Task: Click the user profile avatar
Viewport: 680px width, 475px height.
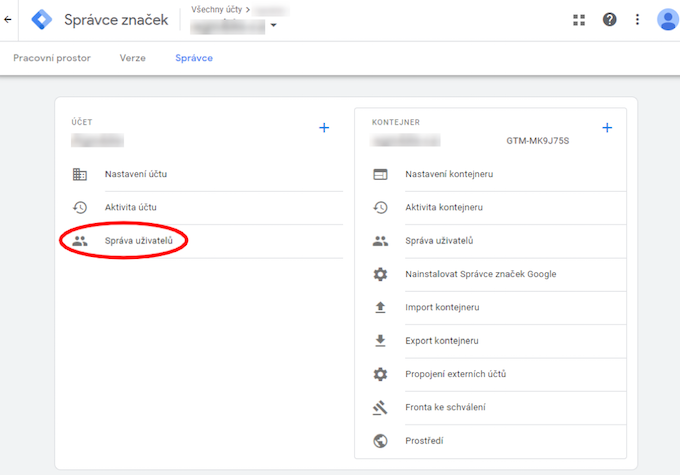Action: pos(668,20)
